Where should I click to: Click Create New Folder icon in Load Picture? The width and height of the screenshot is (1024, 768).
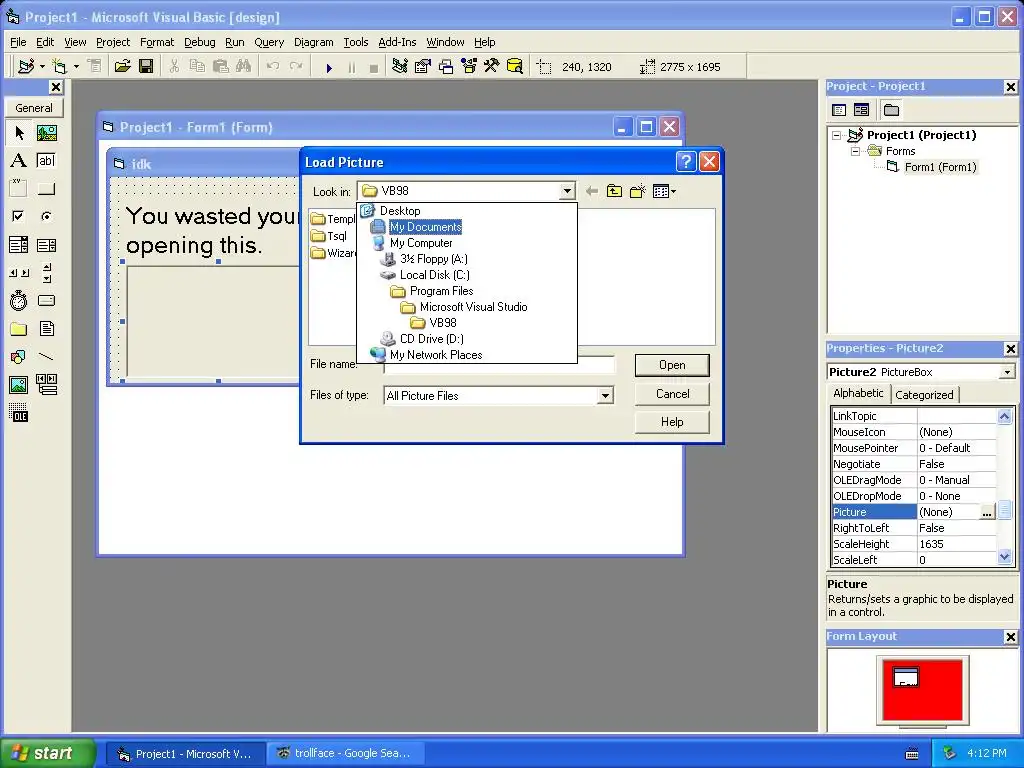pyautogui.click(x=637, y=191)
